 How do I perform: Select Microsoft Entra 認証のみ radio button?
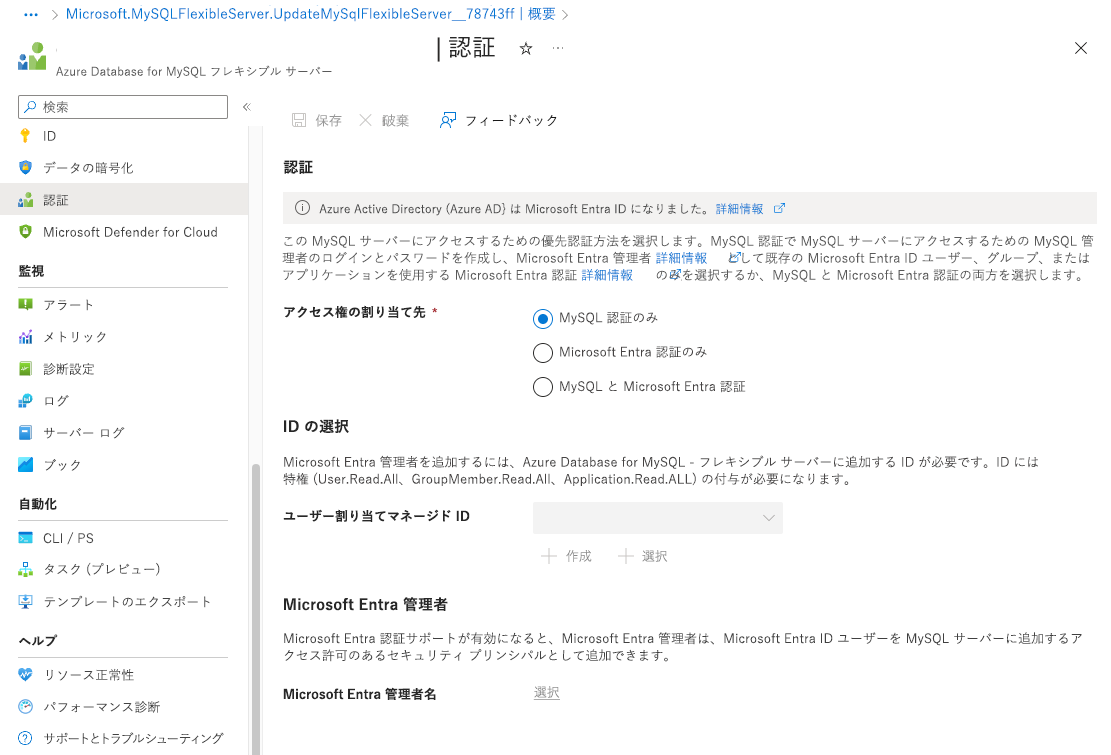(x=543, y=353)
